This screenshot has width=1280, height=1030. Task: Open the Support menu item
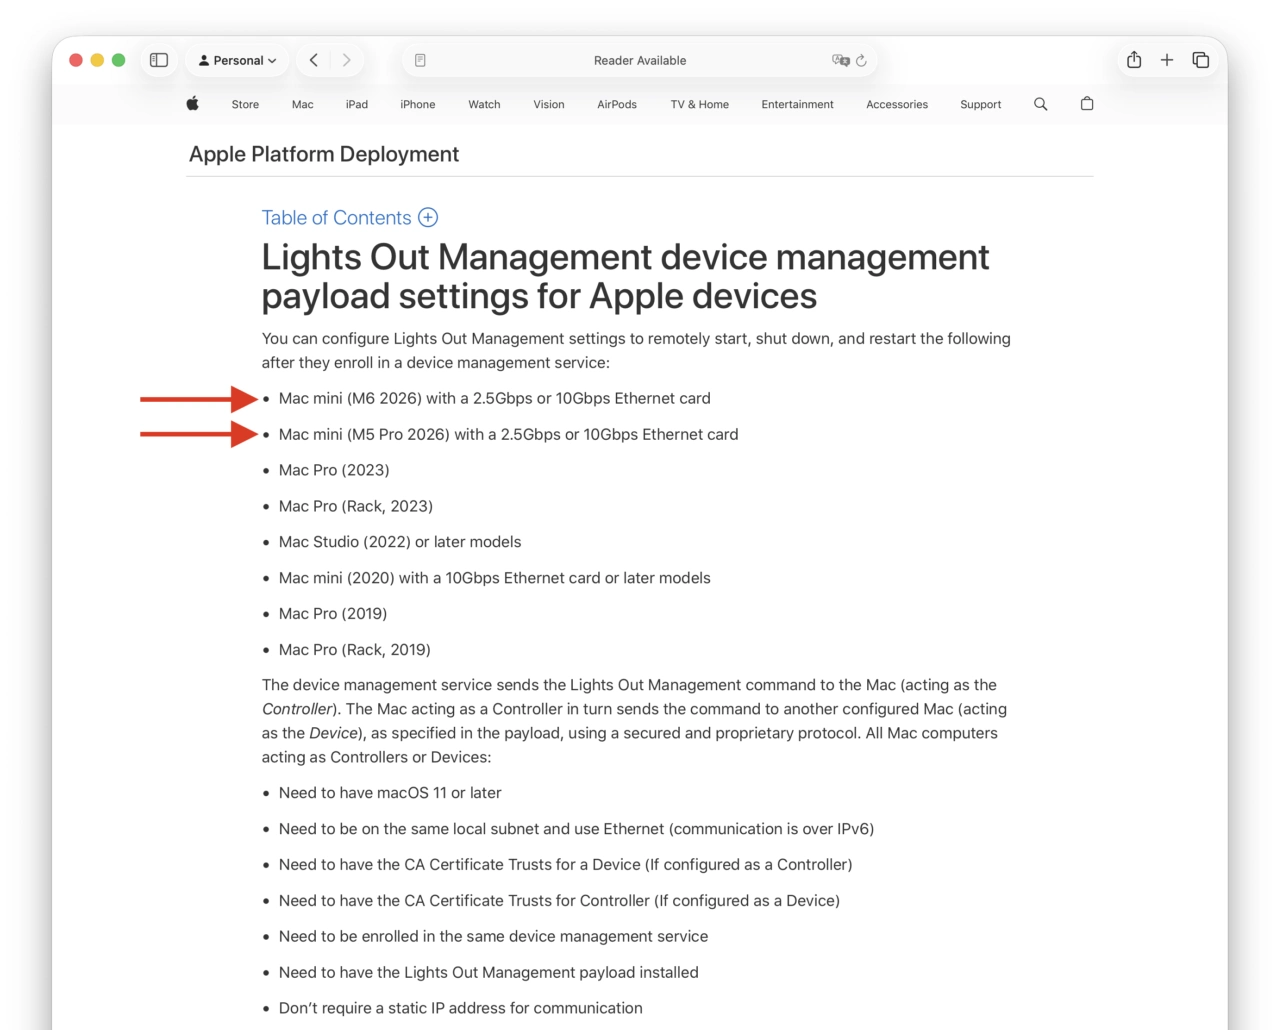[980, 104]
